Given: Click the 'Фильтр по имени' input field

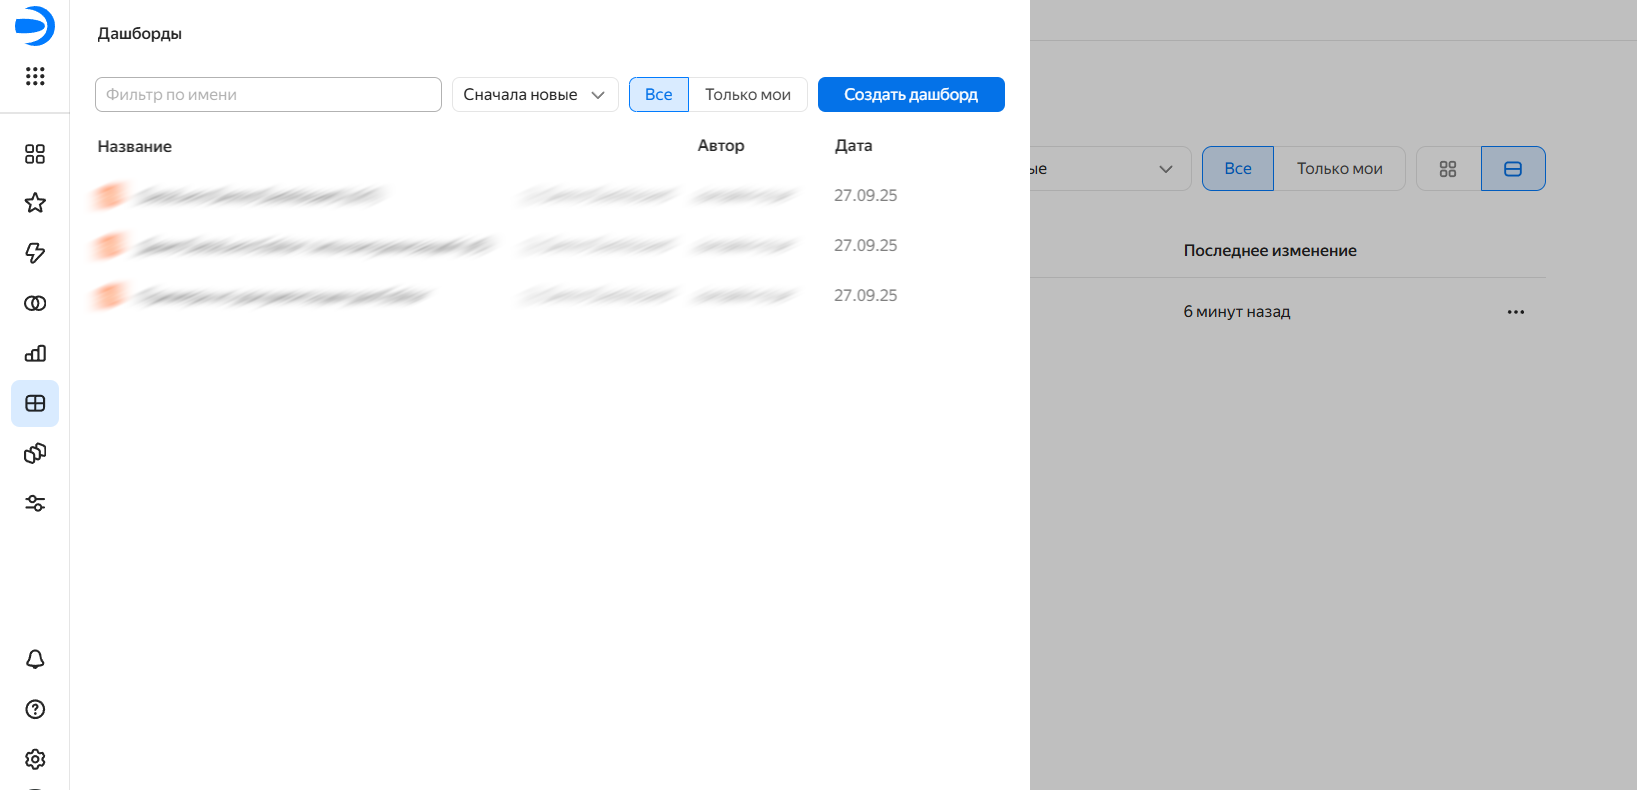Looking at the screenshot, I should click(268, 95).
